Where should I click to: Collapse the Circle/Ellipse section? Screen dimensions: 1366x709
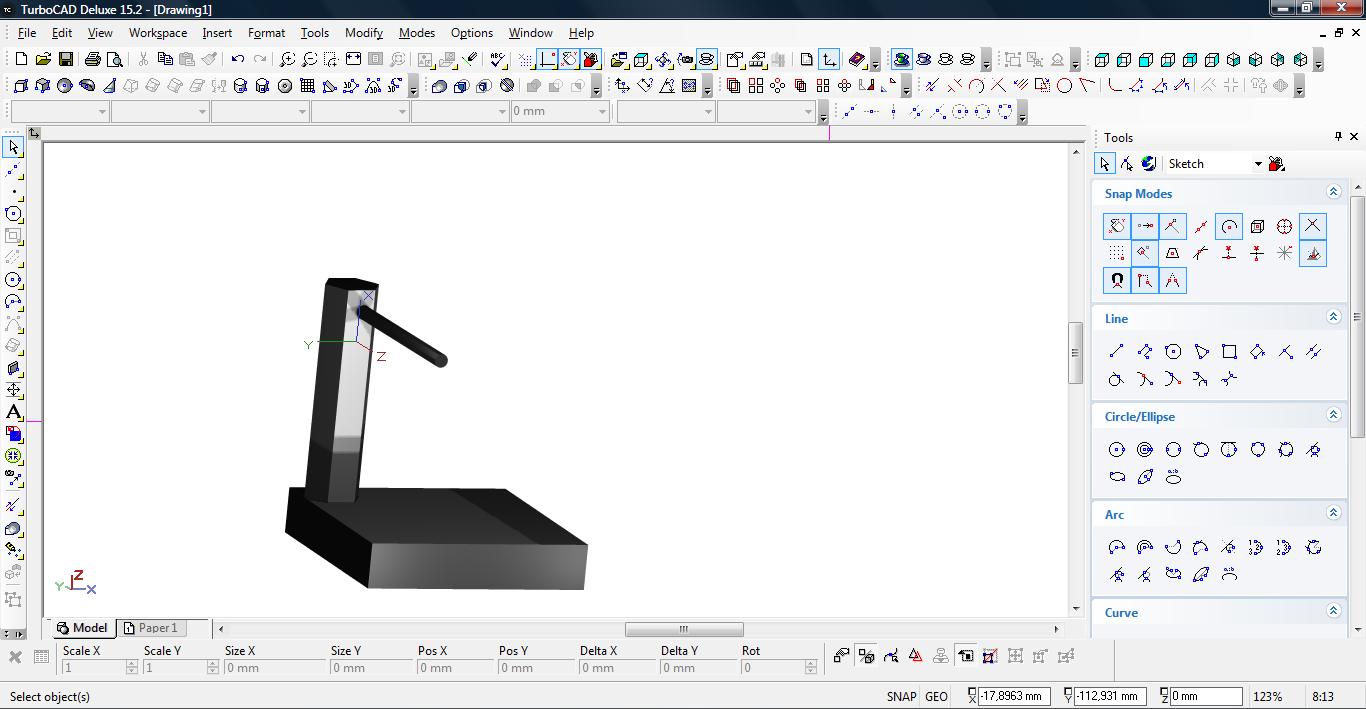coord(1332,415)
